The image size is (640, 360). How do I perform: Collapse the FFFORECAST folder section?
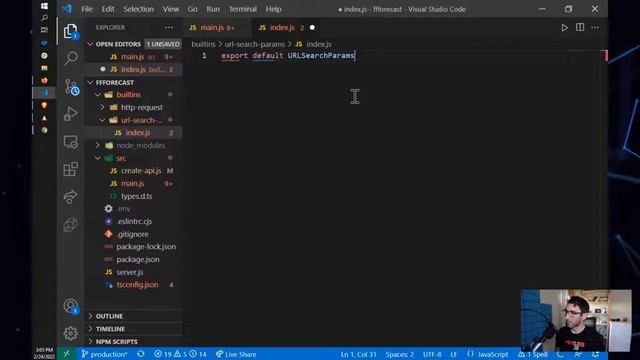(90, 82)
